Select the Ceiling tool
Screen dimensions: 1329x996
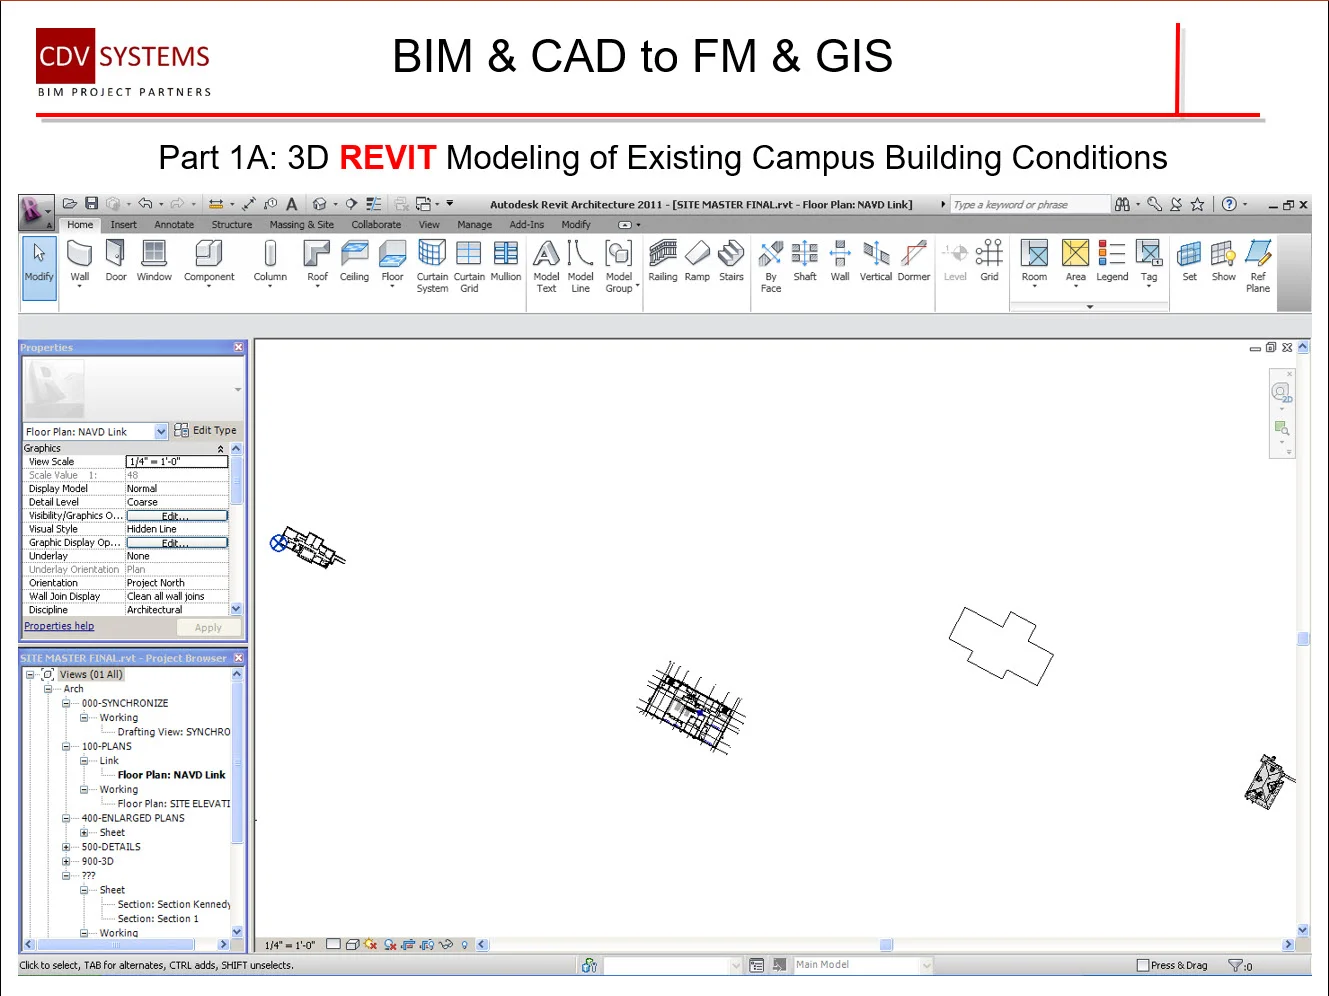click(354, 261)
